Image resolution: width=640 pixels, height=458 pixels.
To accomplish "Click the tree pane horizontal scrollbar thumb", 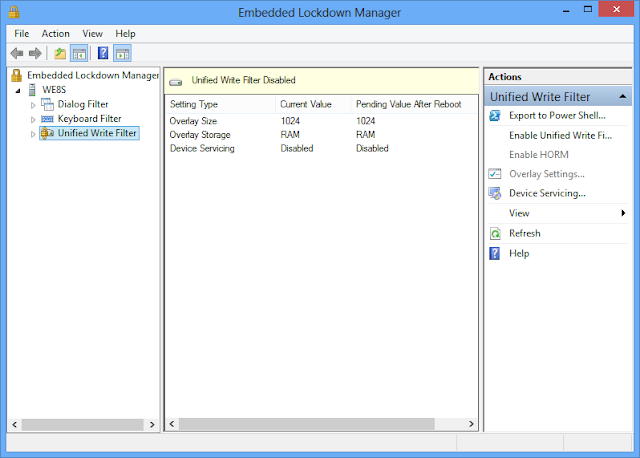I will 82,425.
